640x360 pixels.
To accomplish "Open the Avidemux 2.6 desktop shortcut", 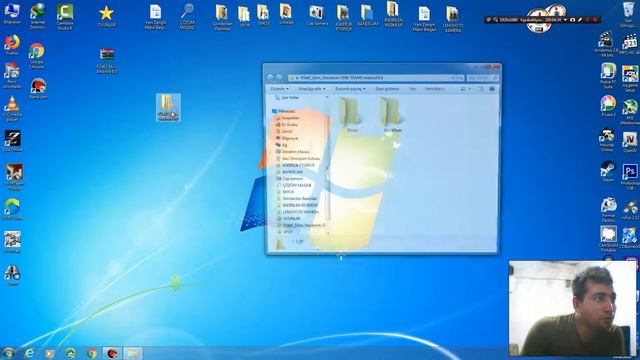I will coord(607,44).
